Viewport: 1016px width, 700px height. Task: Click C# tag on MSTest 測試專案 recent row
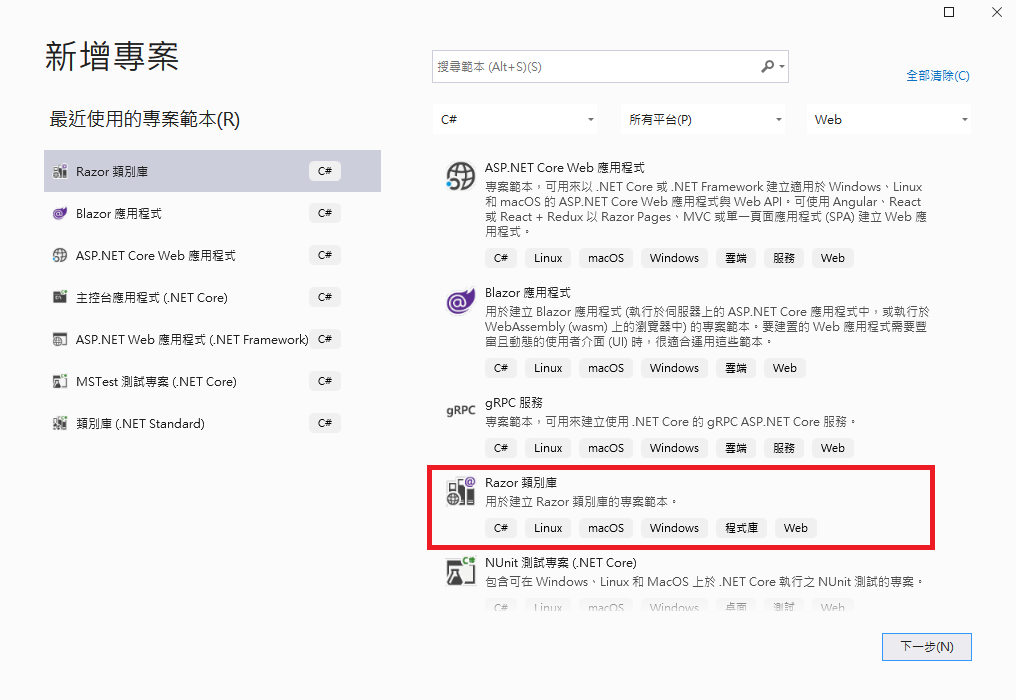point(325,381)
